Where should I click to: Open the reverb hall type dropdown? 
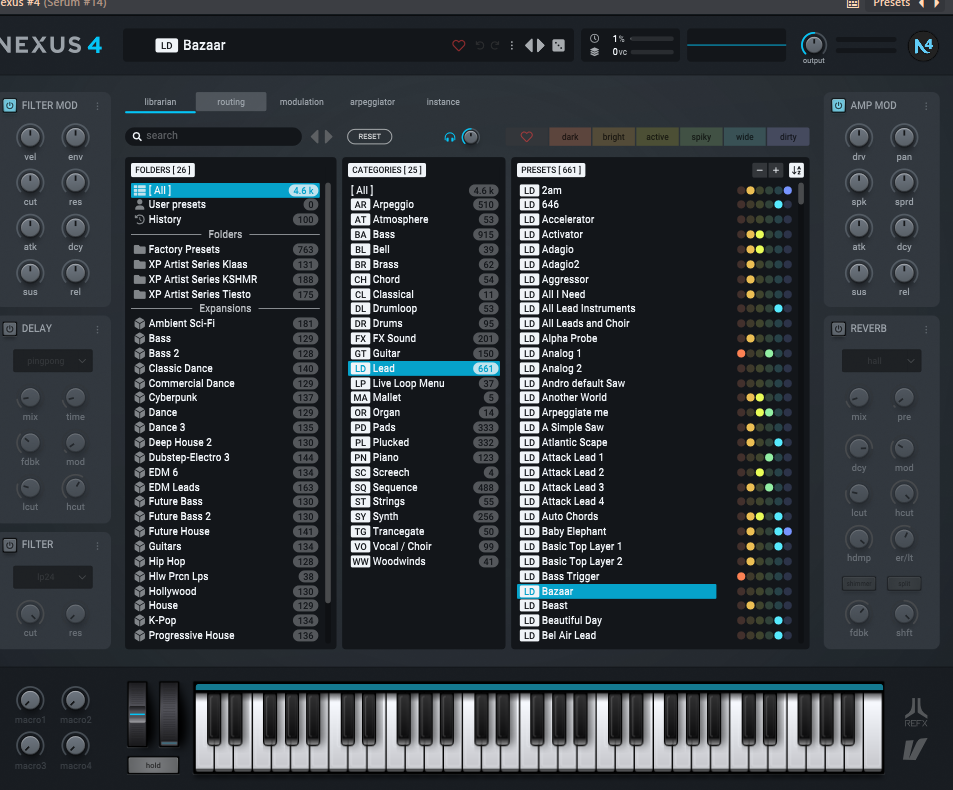(x=881, y=361)
